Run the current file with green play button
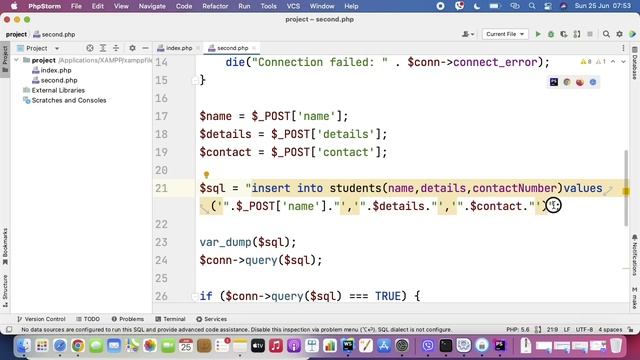The height and width of the screenshot is (360, 640). [x=538, y=34]
